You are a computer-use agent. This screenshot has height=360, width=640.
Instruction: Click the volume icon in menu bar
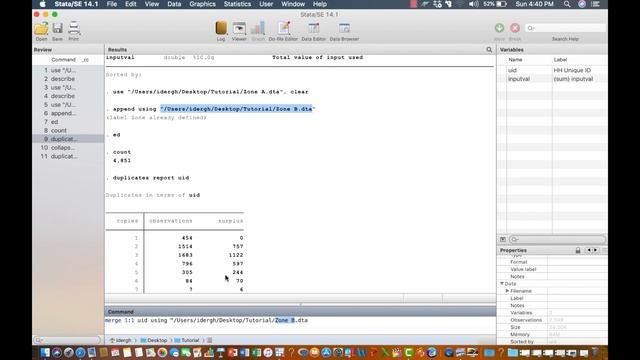point(473,4)
